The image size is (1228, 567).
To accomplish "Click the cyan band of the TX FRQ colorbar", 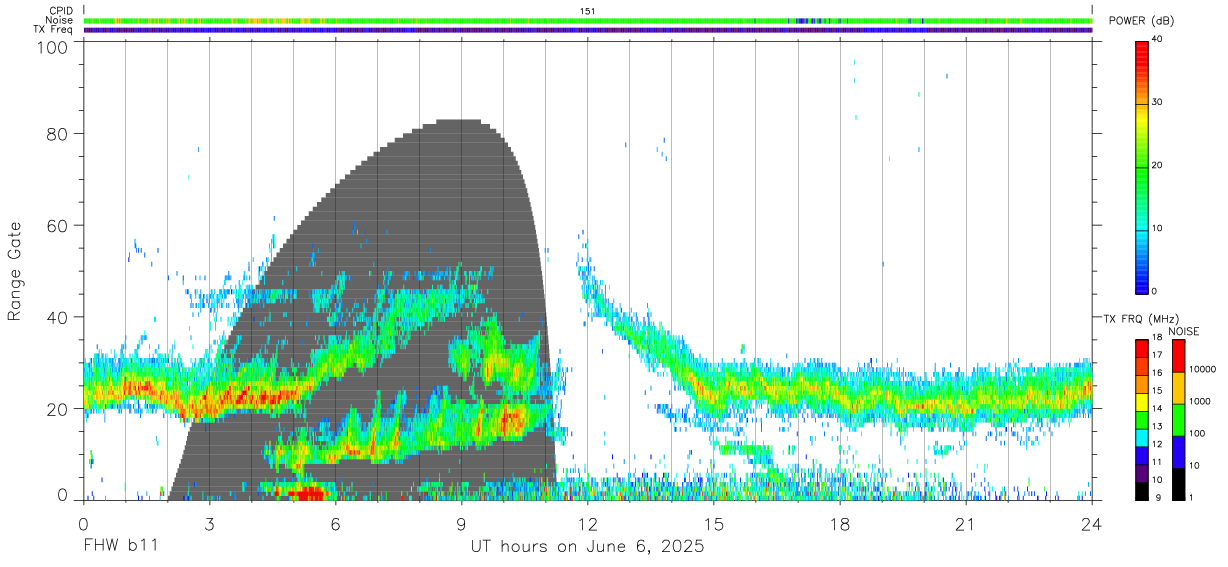I will (1142, 437).
